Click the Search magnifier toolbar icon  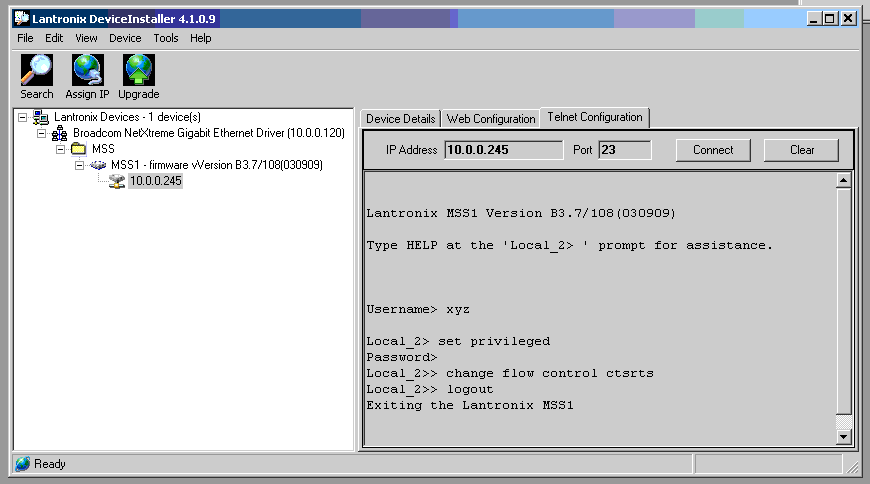[37, 70]
